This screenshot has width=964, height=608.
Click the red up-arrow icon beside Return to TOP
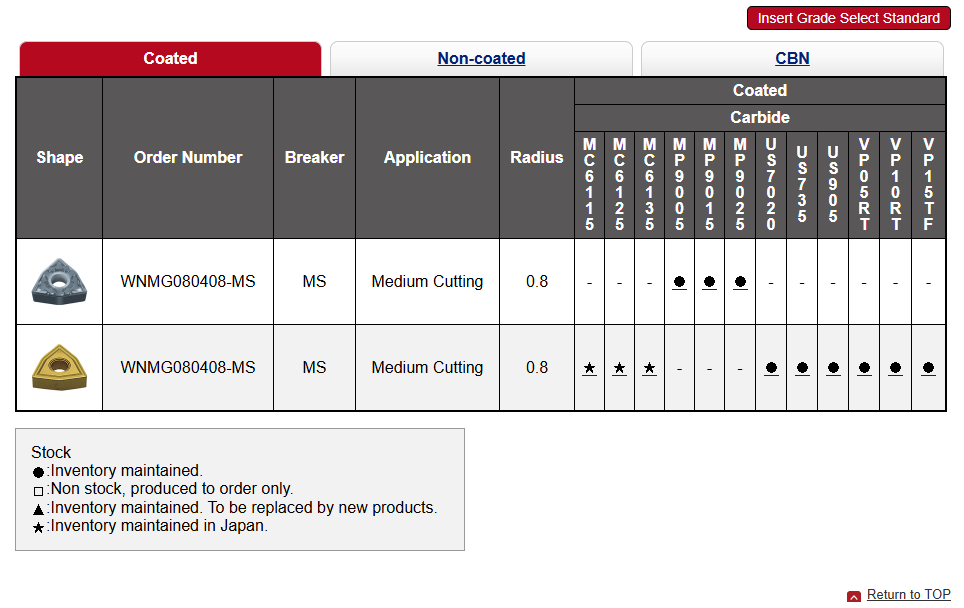coord(853,596)
